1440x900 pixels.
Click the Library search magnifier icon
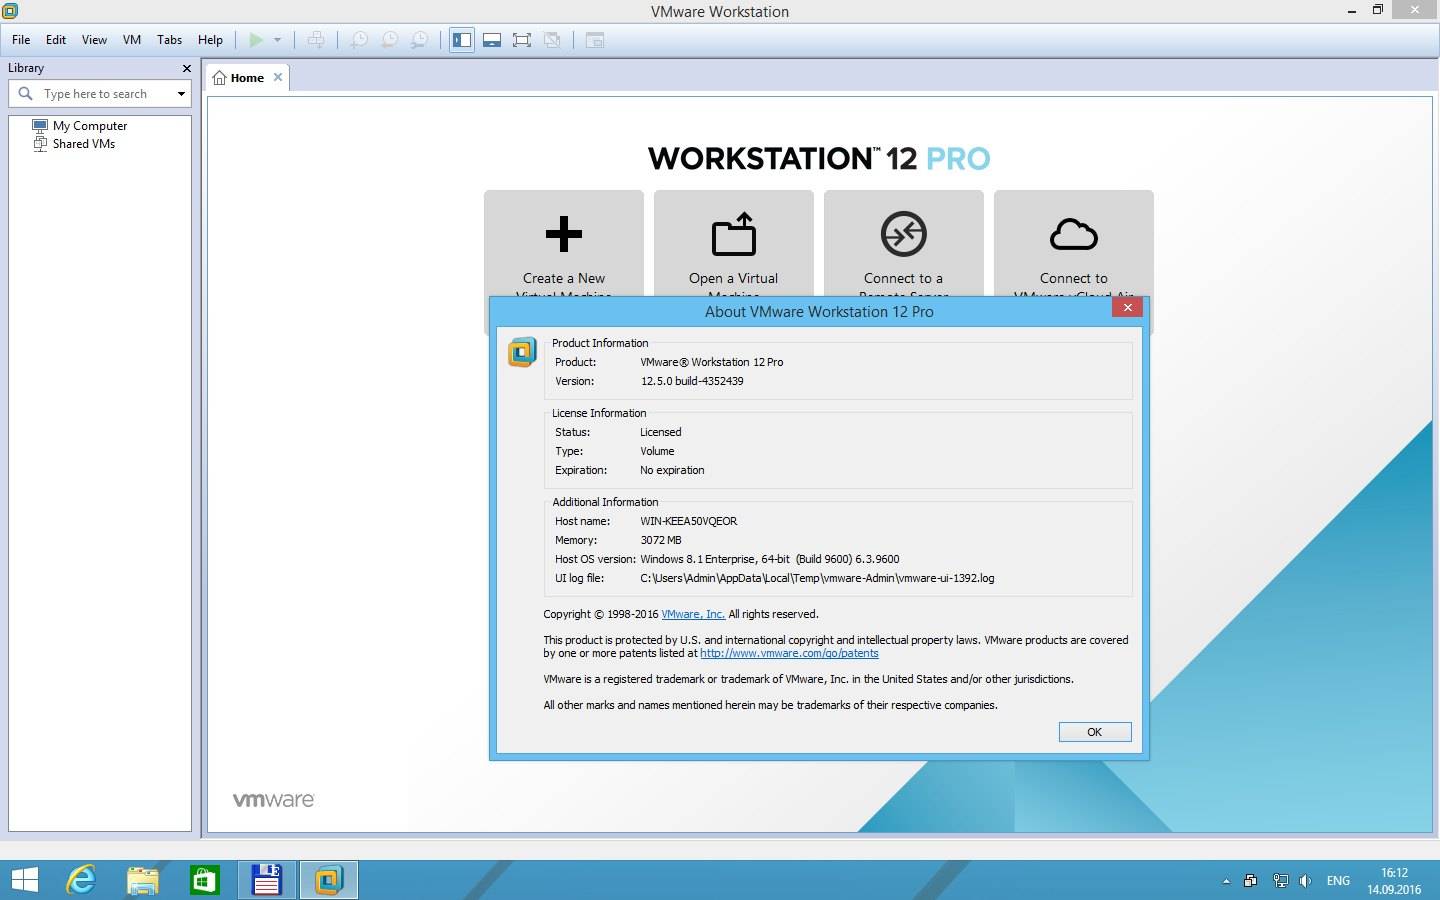coord(26,94)
